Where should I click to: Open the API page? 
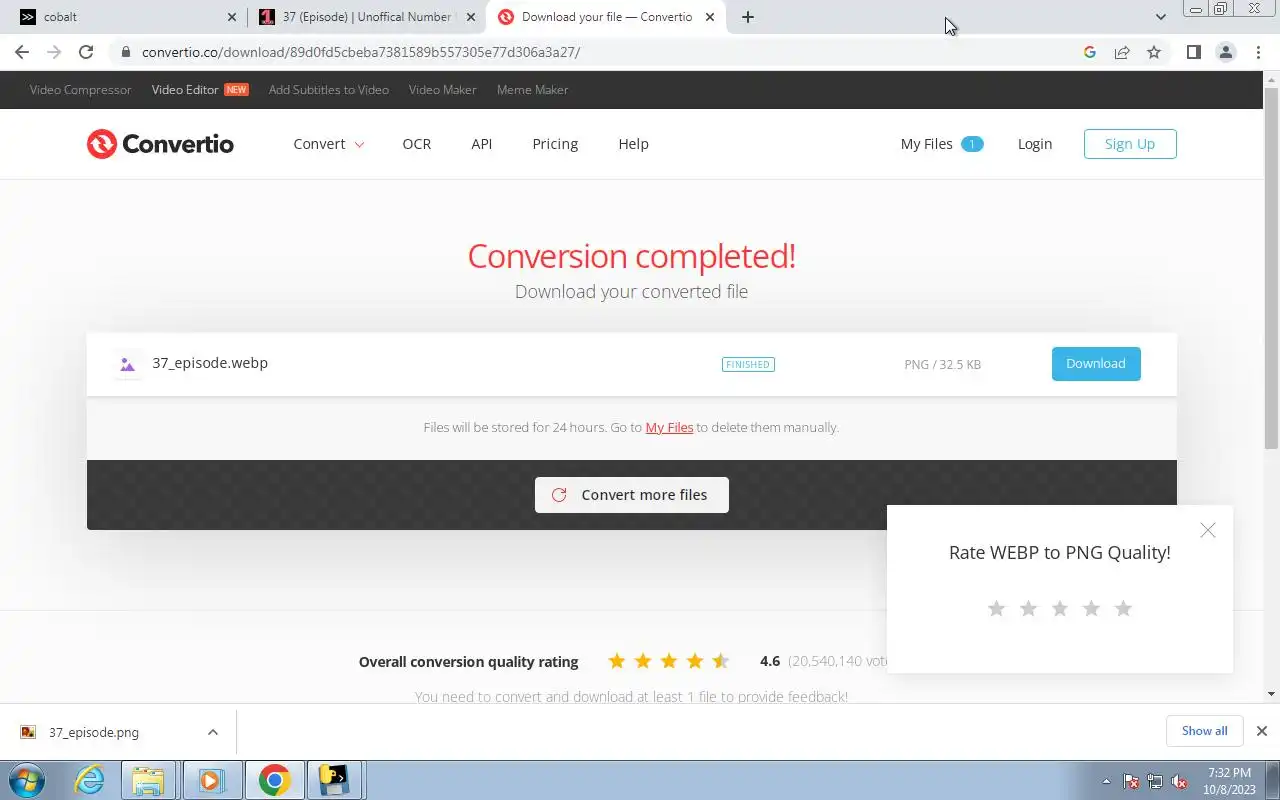pos(482,144)
